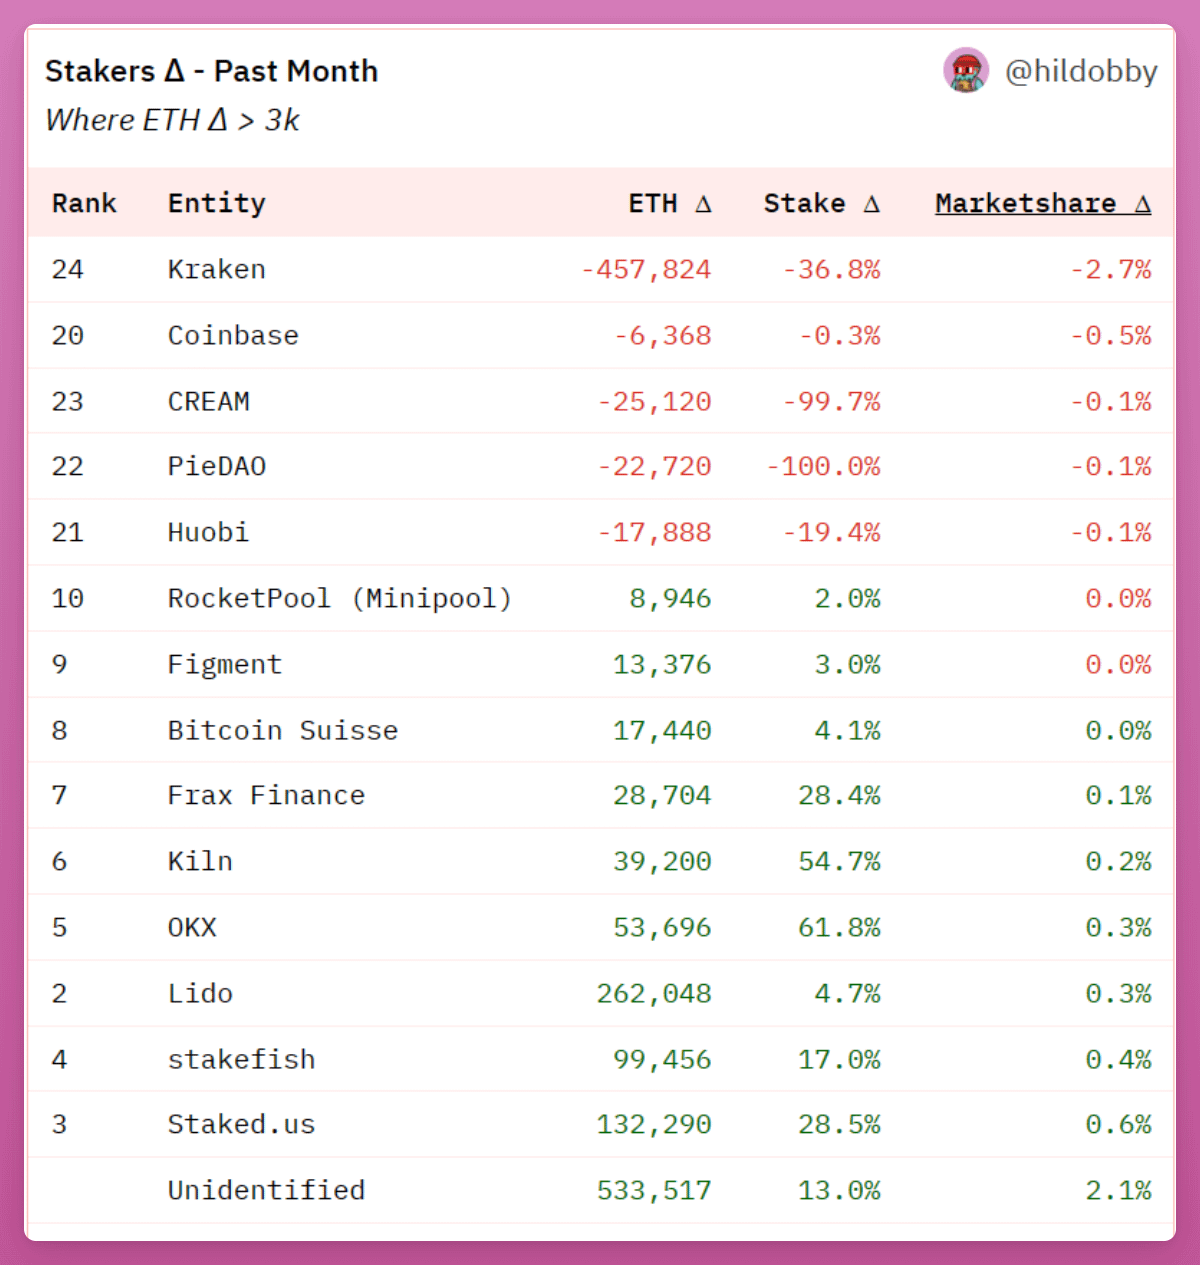Click OKX's 61.8% stake change

839,927
